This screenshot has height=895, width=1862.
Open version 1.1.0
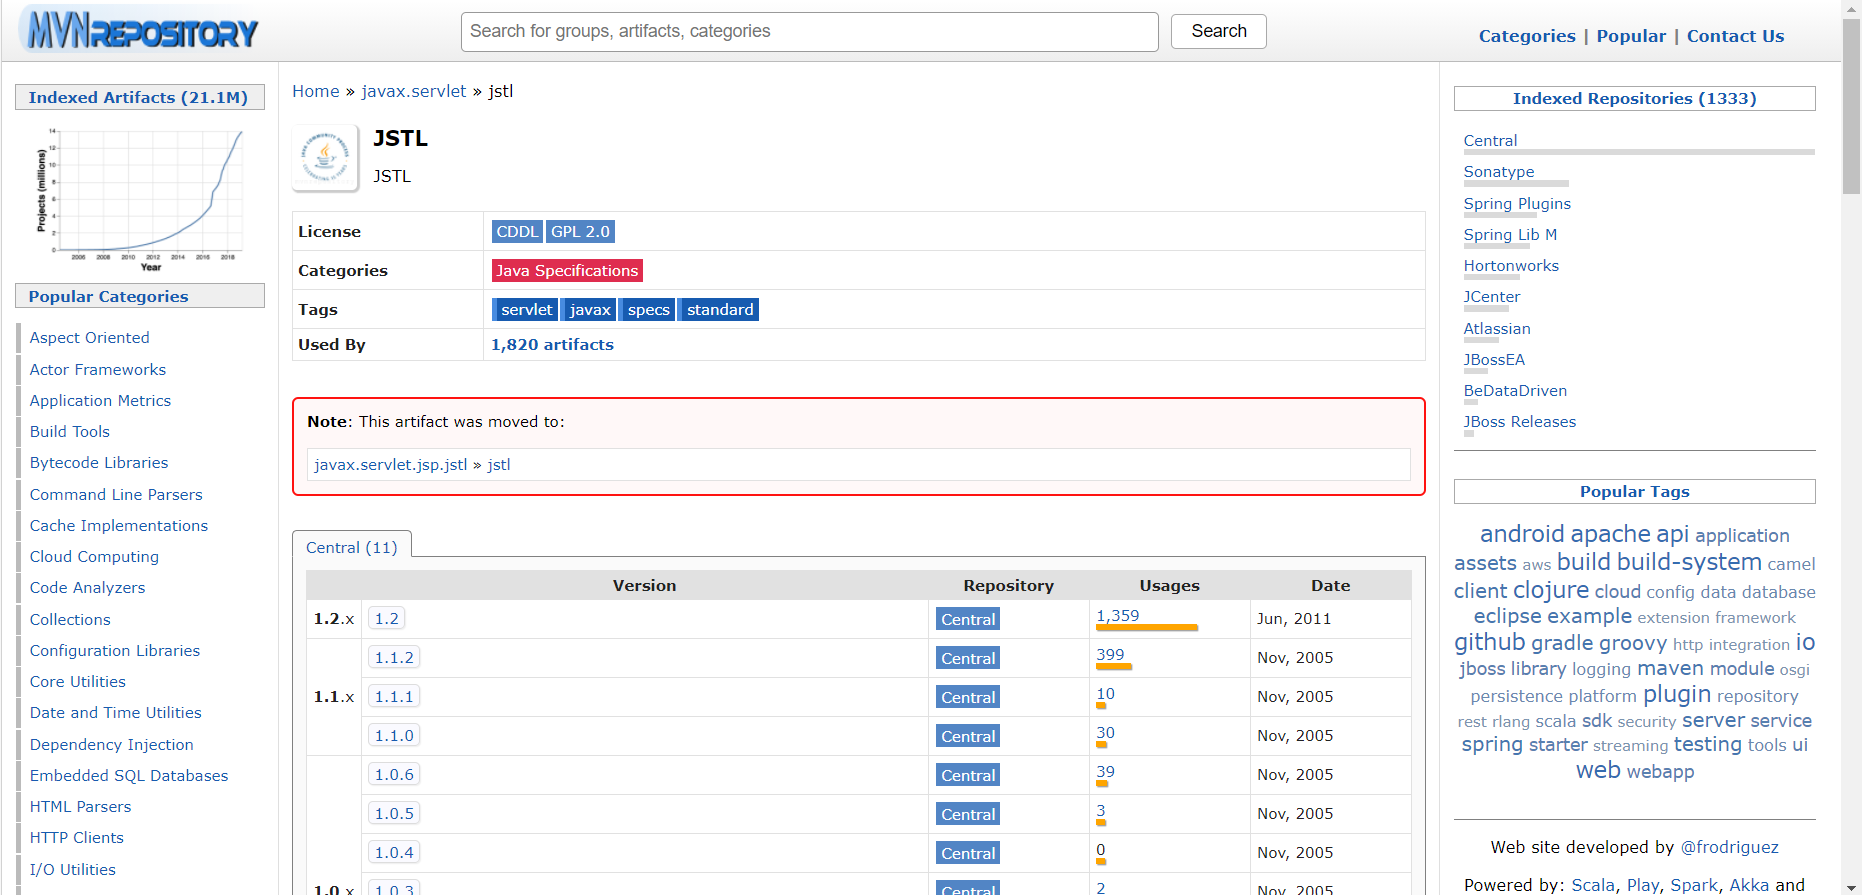[x=394, y=735]
